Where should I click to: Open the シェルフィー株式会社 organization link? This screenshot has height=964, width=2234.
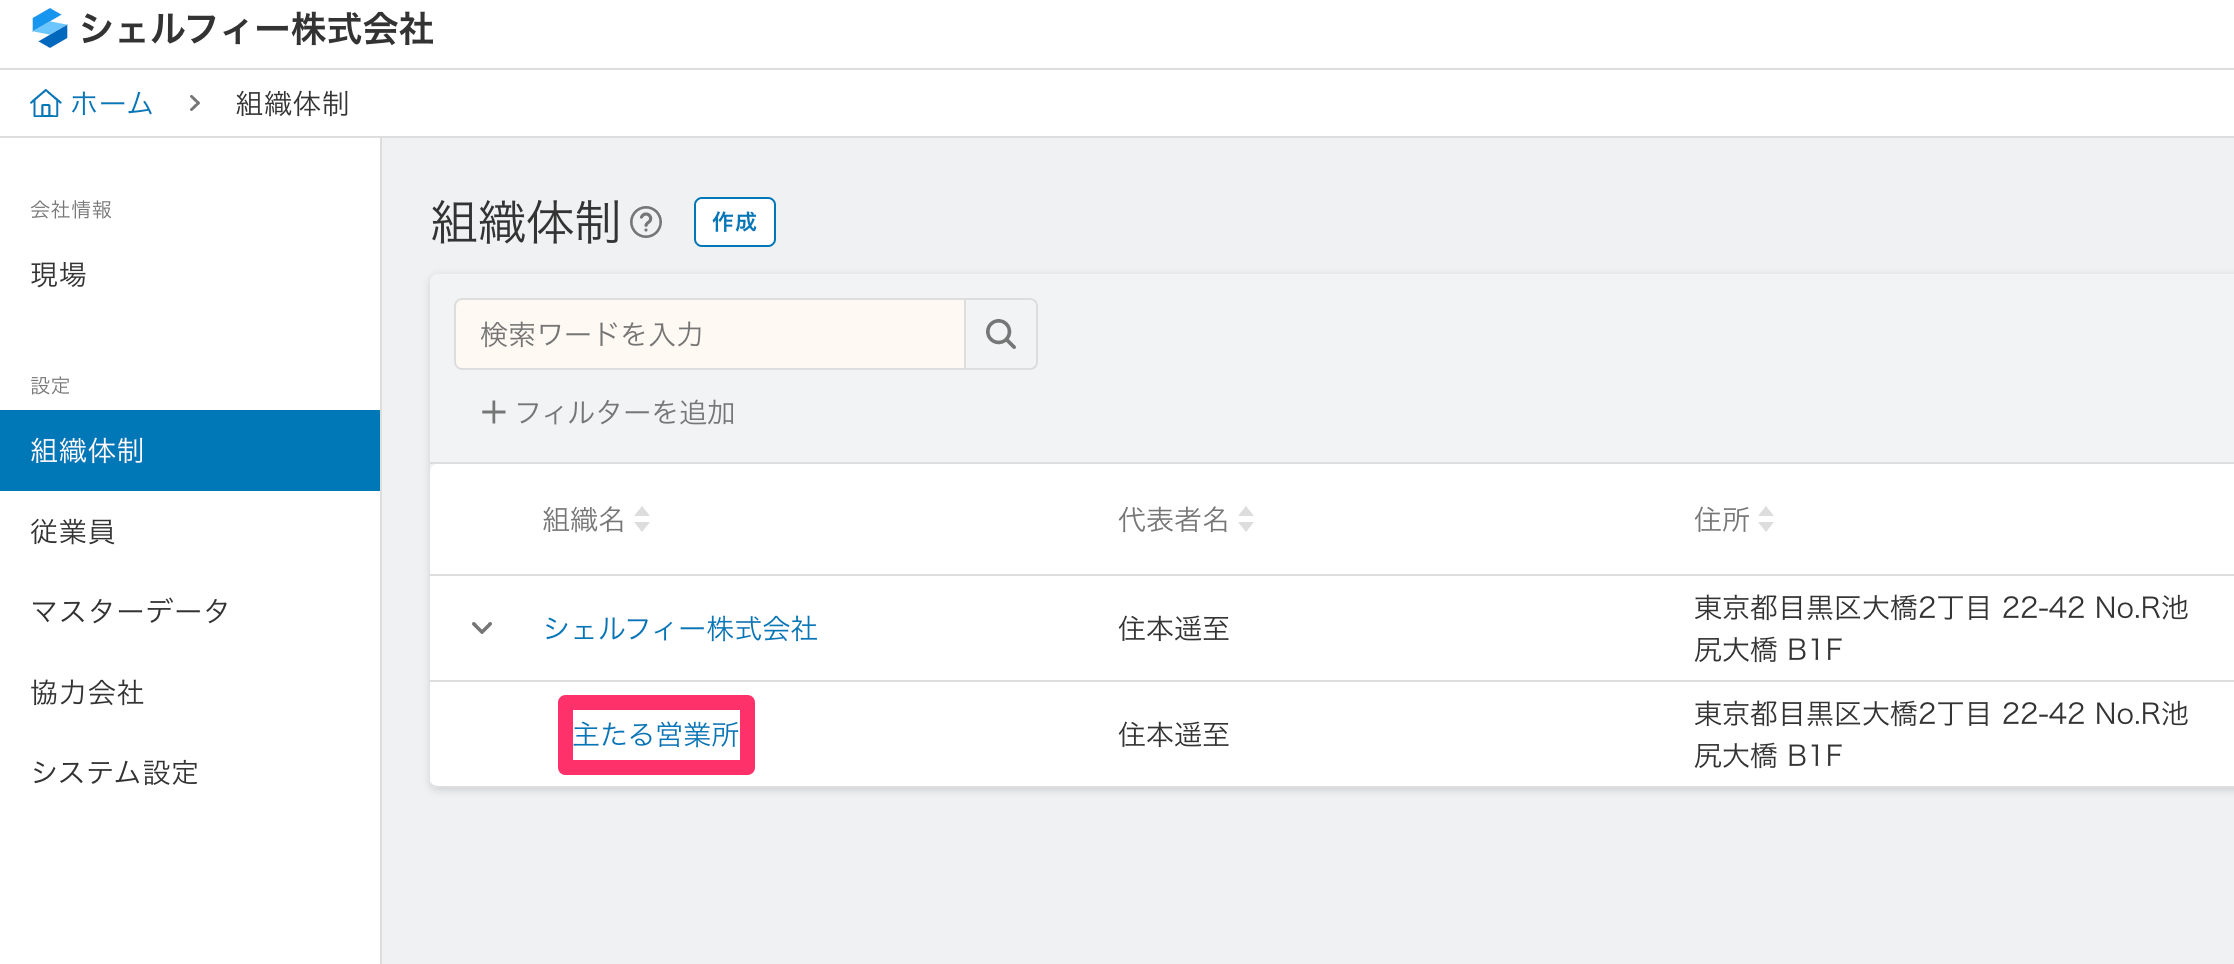coord(680,628)
